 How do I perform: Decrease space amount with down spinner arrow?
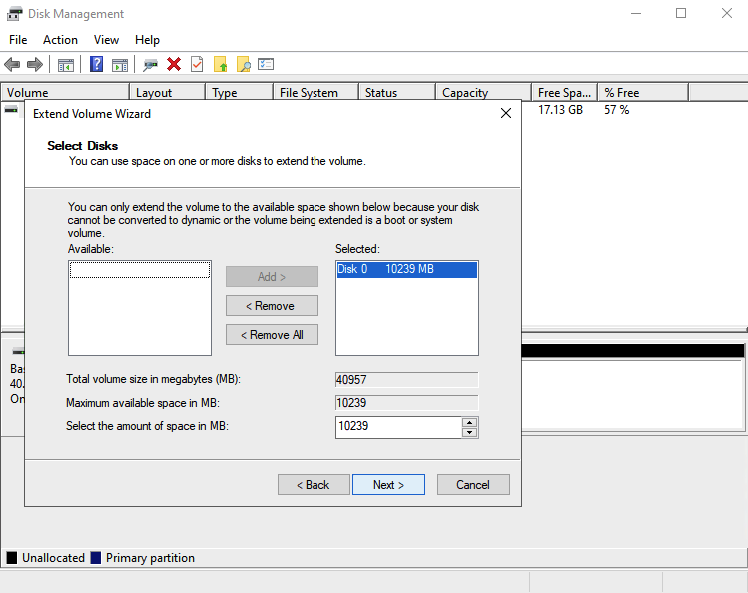[x=469, y=432]
